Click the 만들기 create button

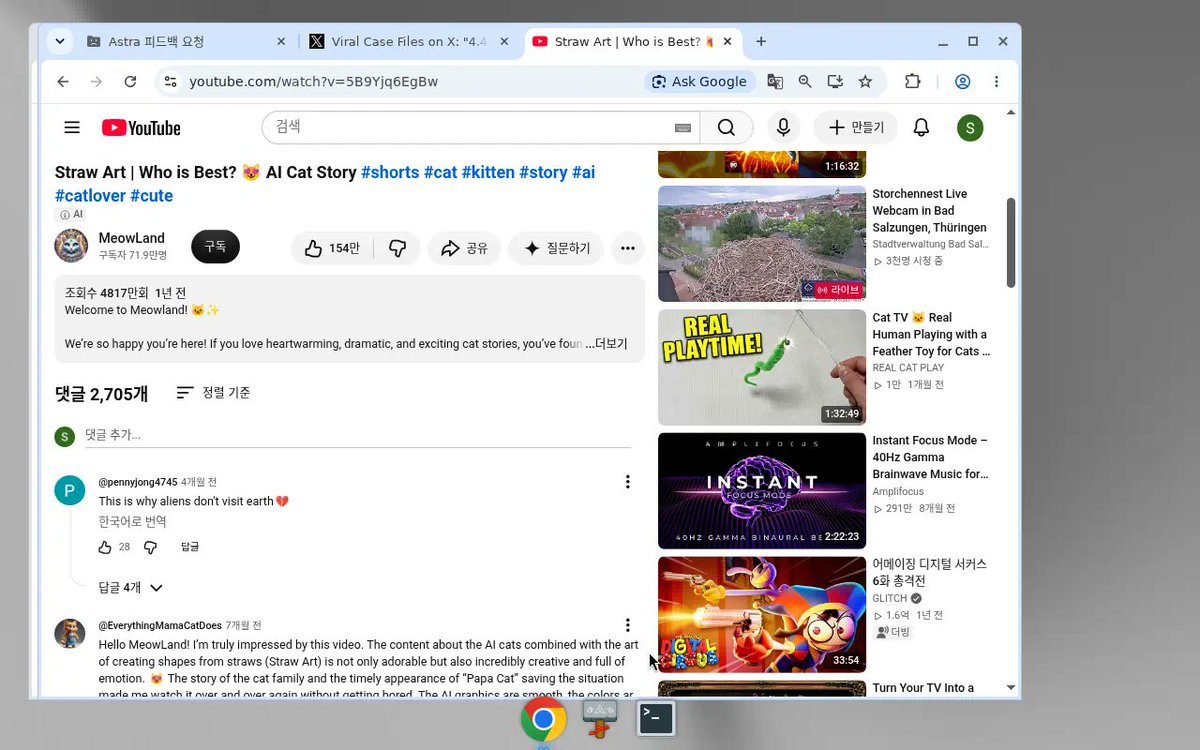855,127
